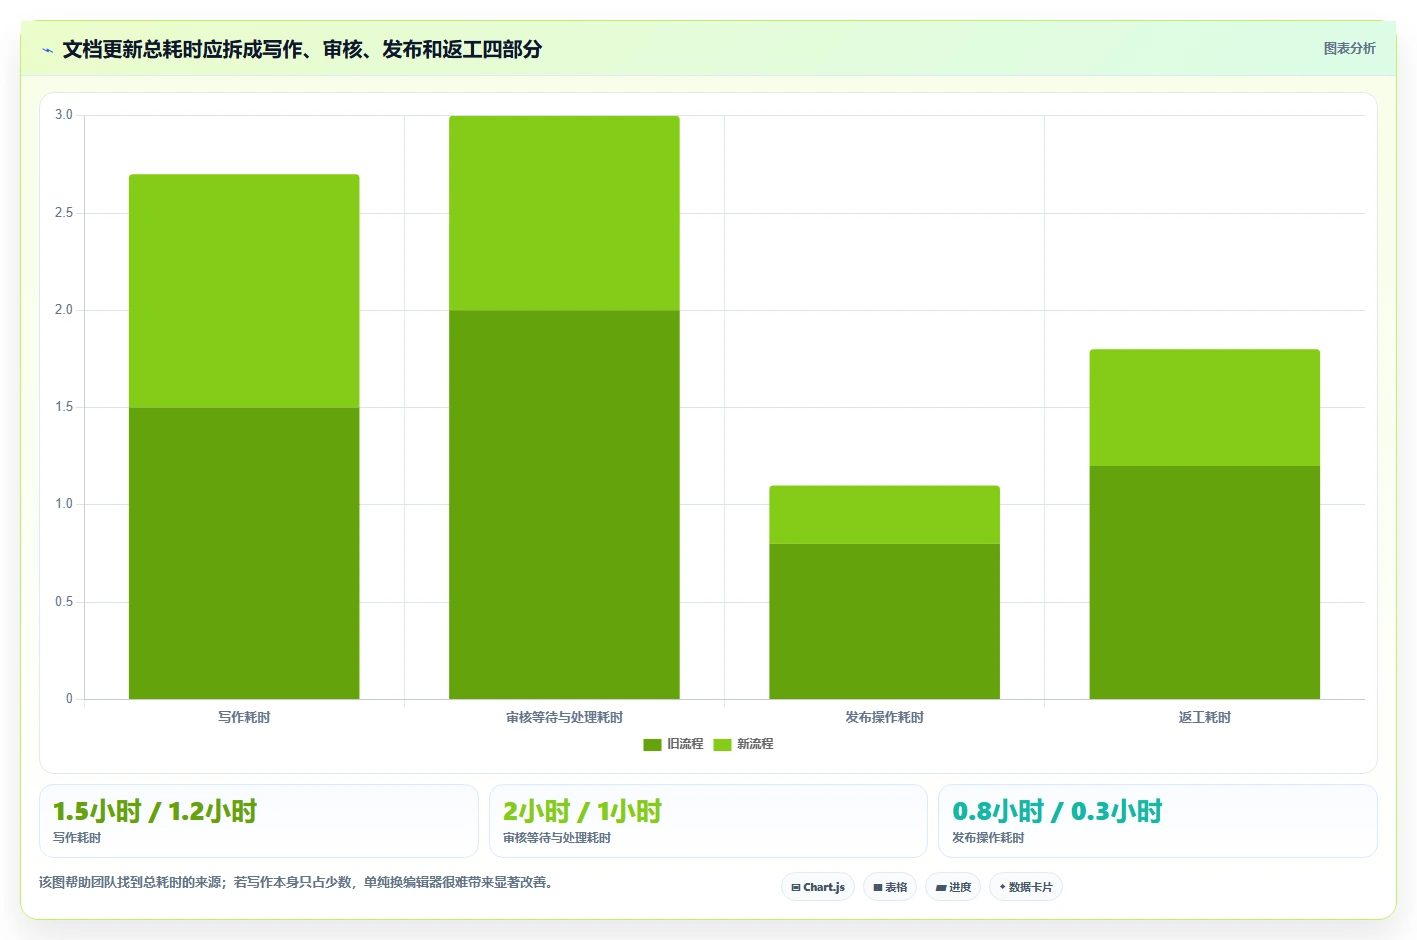Click the 写作耗时 x-axis label
Image resolution: width=1417 pixels, height=940 pixels.
(x=244, y=717)
